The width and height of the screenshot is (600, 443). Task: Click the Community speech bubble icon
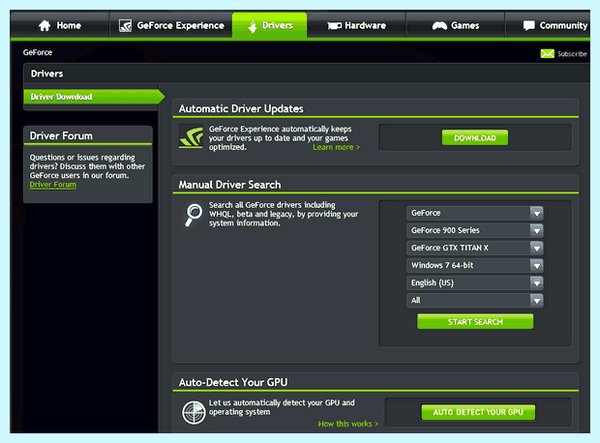529,26
